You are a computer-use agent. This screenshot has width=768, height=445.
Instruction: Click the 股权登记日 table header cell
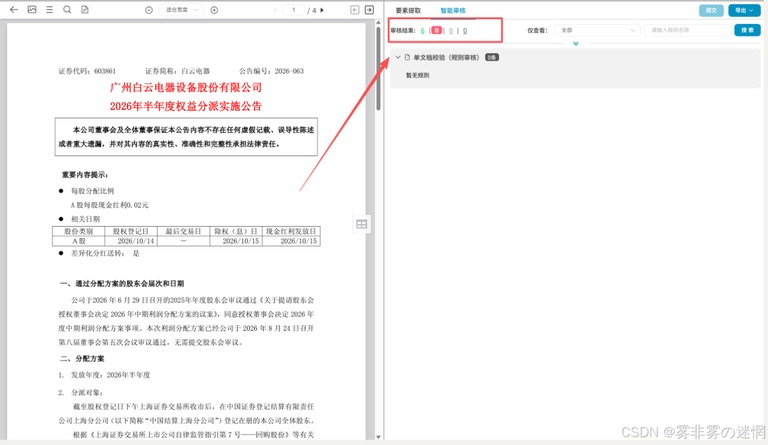point(130,231)
